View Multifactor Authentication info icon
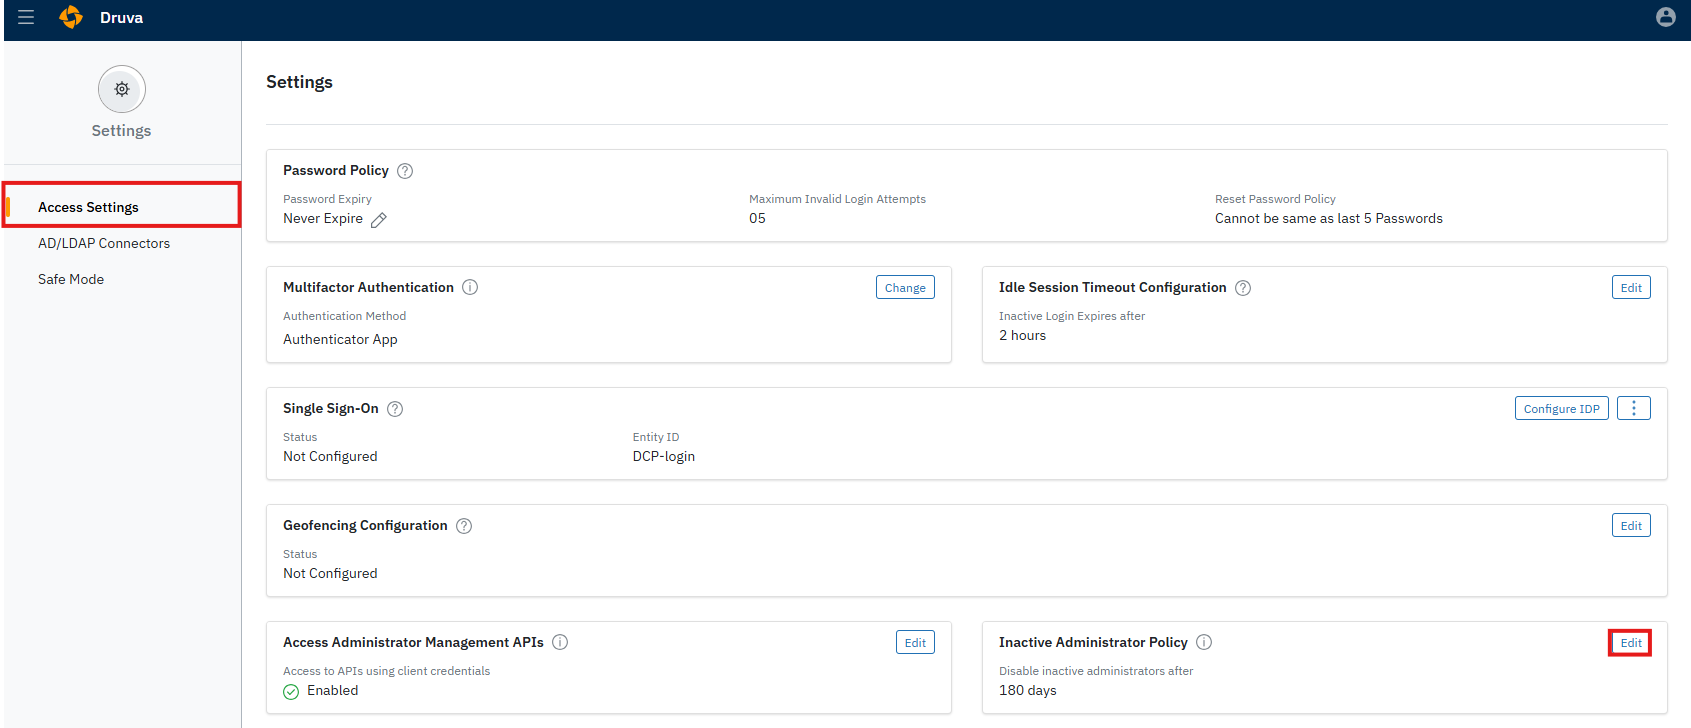The image size is (1691, 728). pyautogui.click(x=470, y=287)
